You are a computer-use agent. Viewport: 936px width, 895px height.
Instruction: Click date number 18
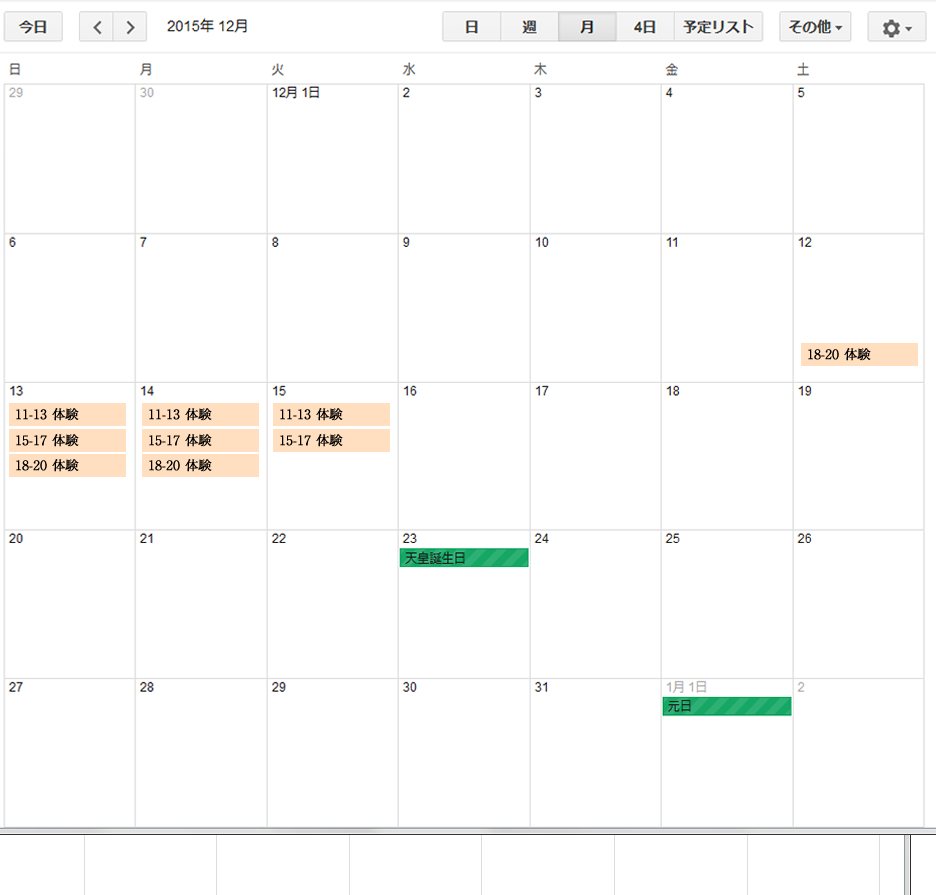tap(673, 391)
